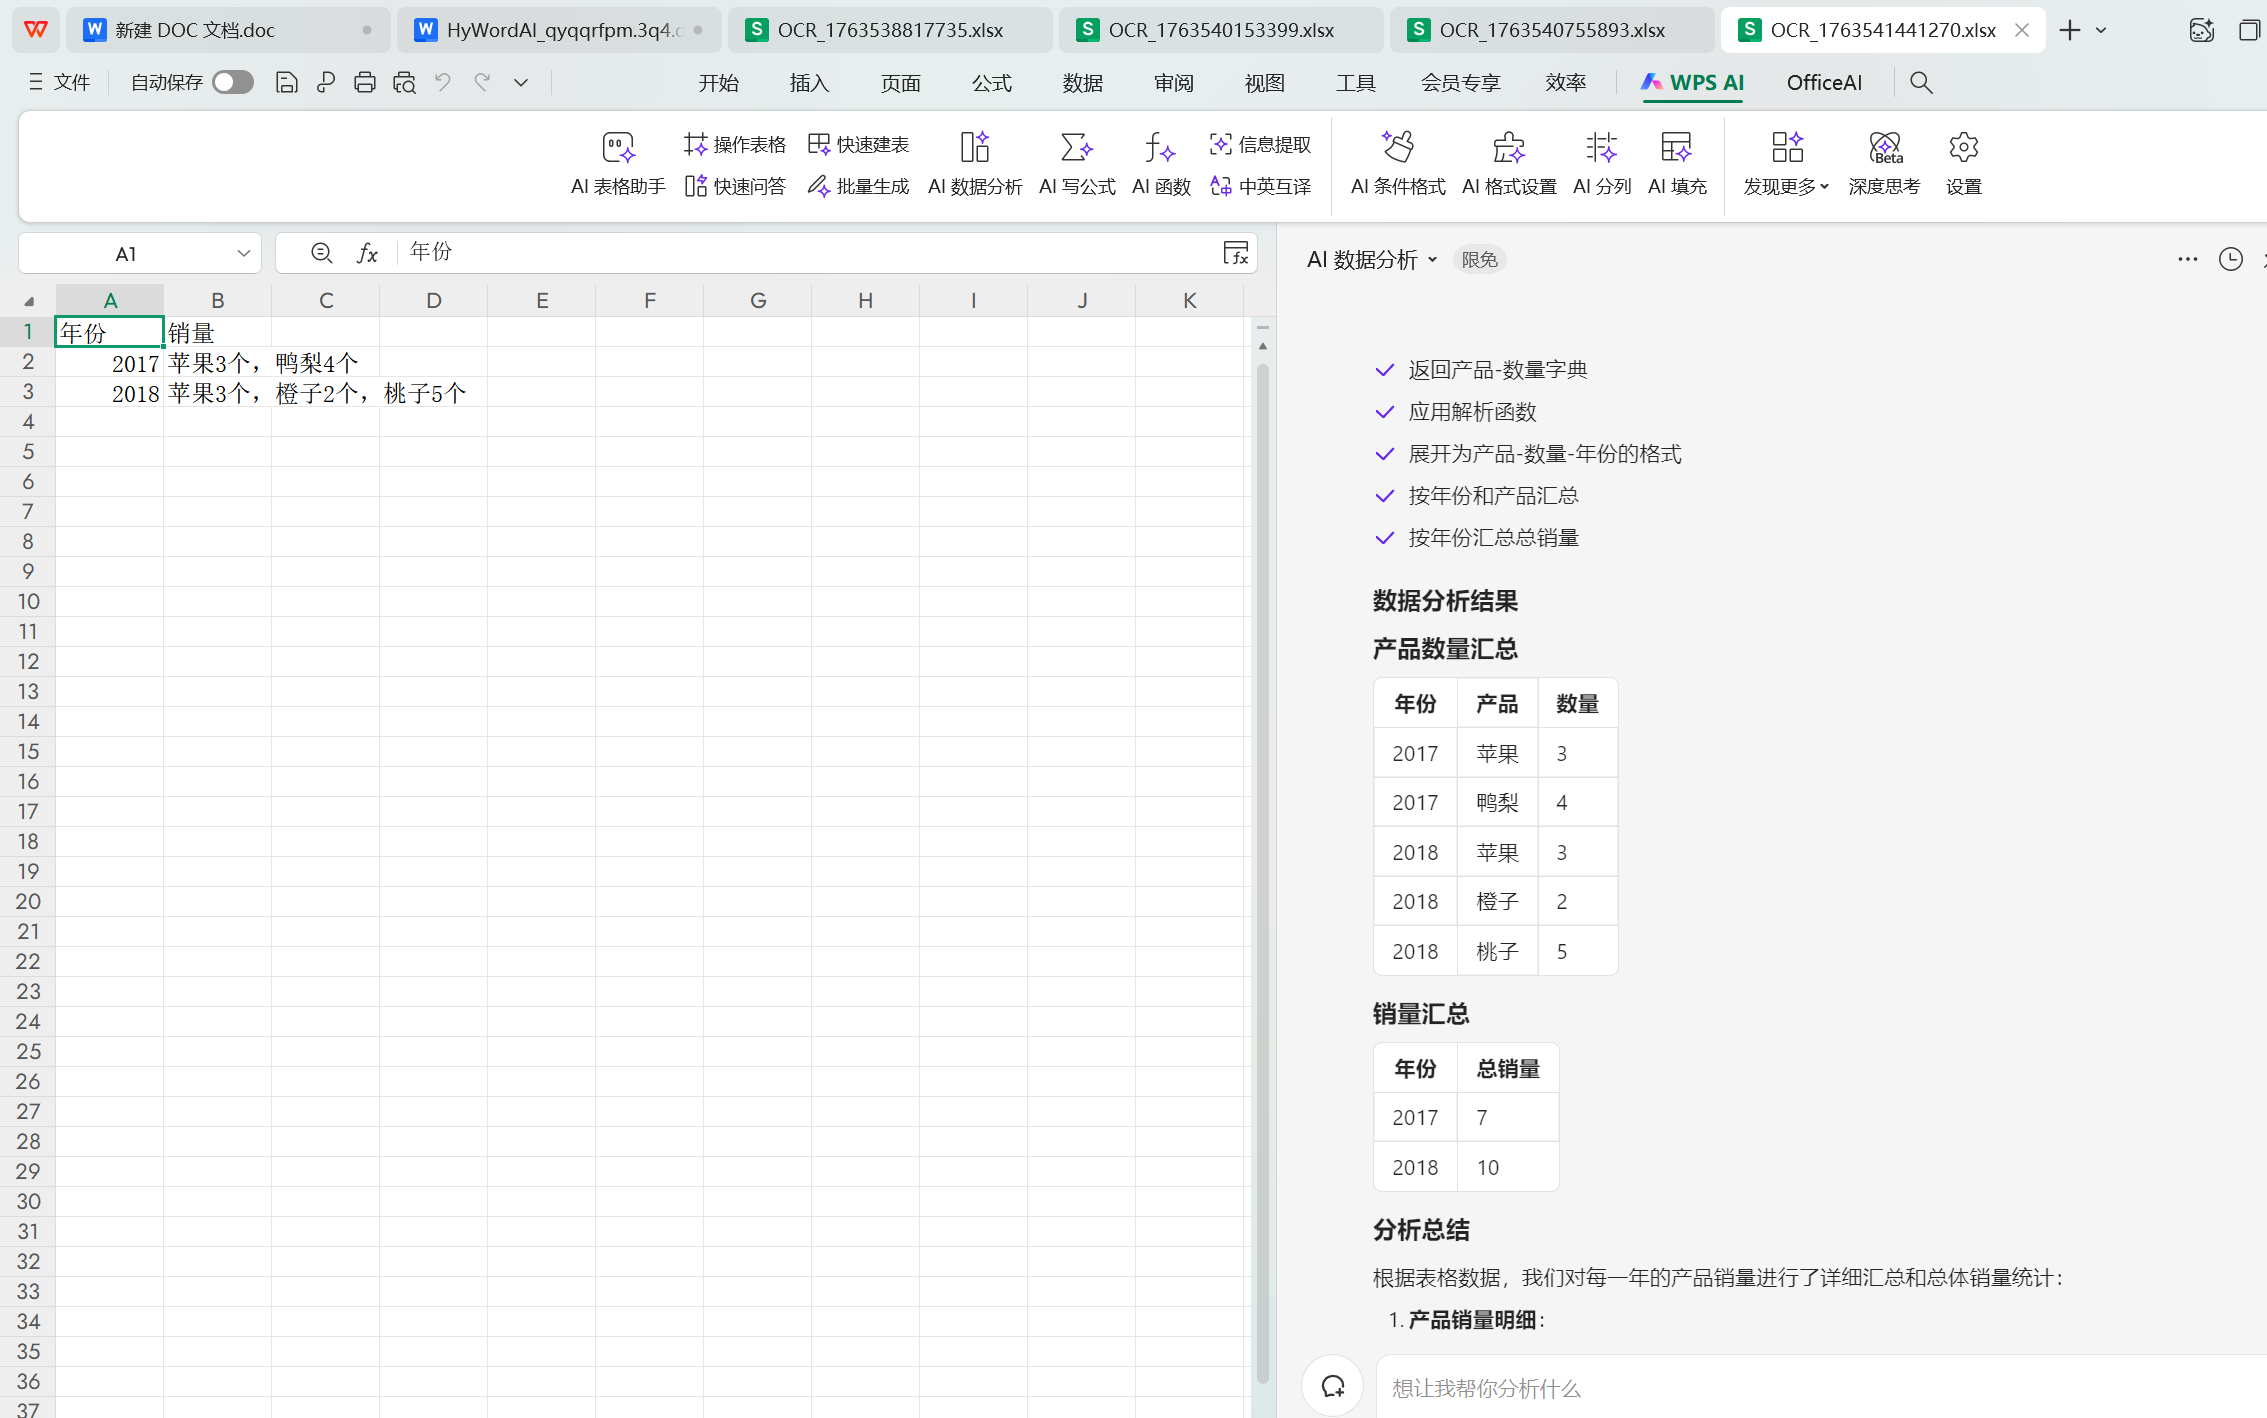Click the 中英互译 button
2267x1418 pixels.
tap(1260, 186)
